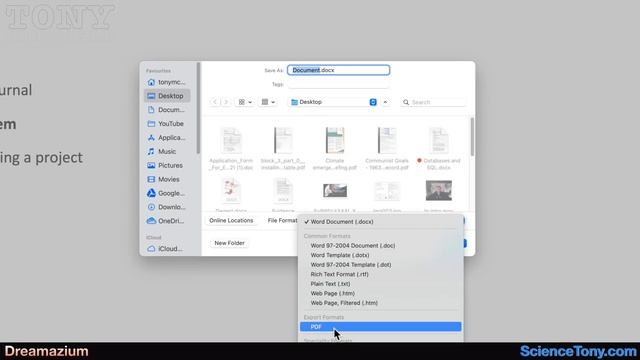
Task: Open Google Drive in the sidebar
Action: pos(167,193)
